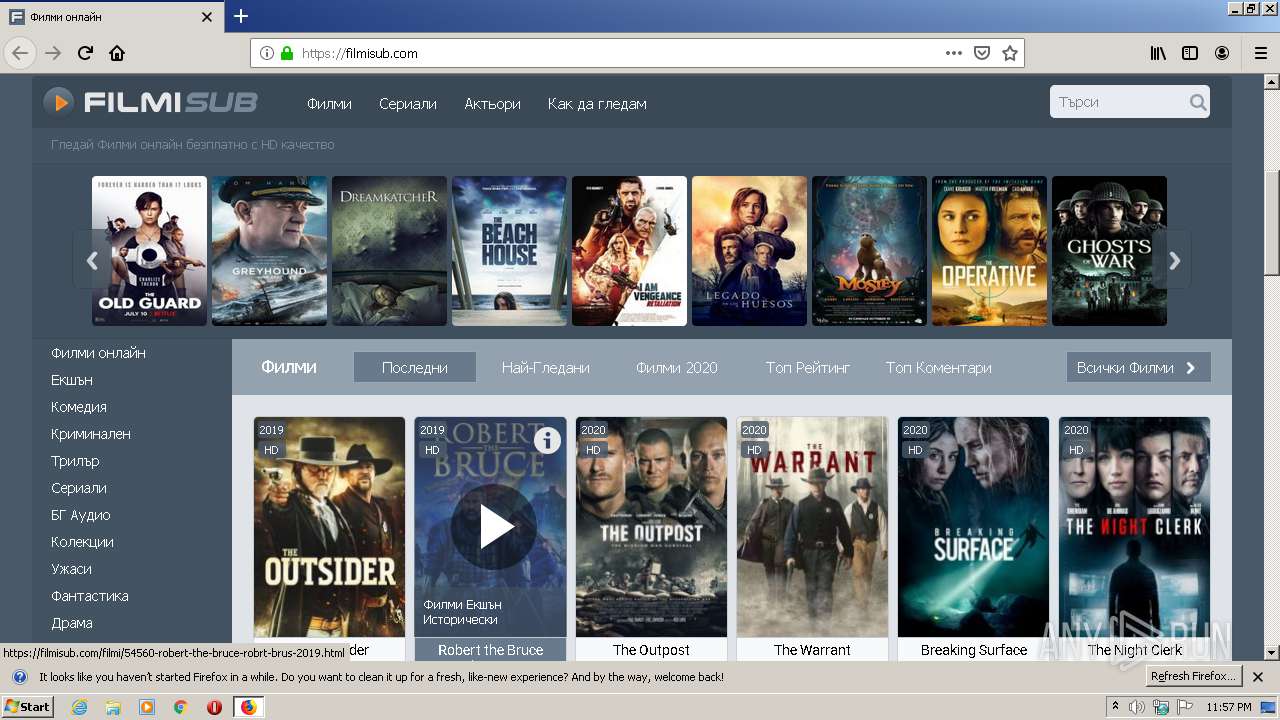Click the Windows Start button
The width and height of the screenshot is (1280, 720).
[28, 707]
